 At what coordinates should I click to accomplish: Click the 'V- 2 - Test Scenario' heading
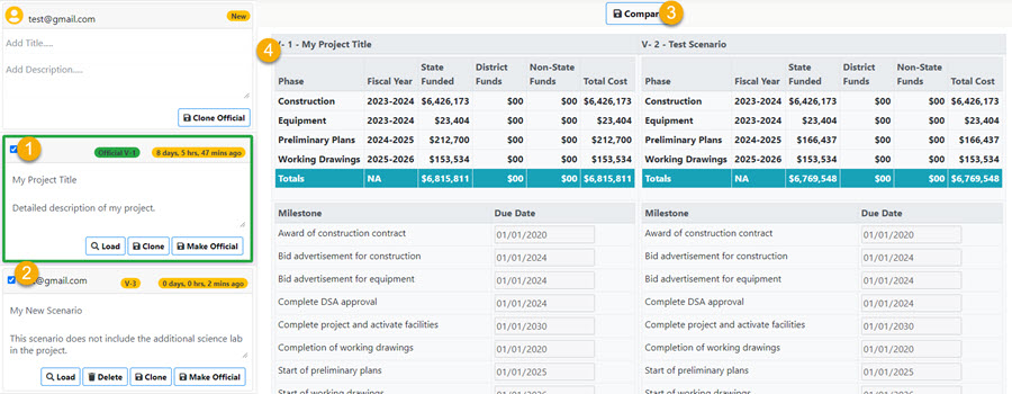(684, 45)
